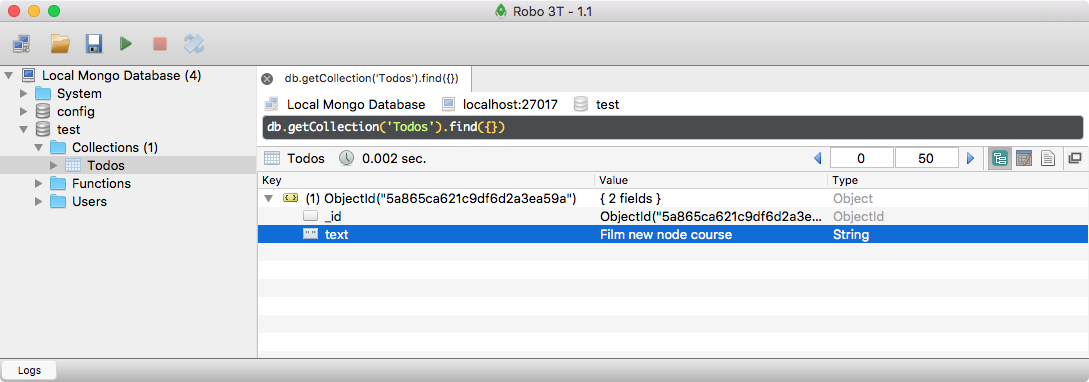Collapse the ObjectId document row
The width and height of the screenshot is (1089, 382).
click(x=268, y=199)
